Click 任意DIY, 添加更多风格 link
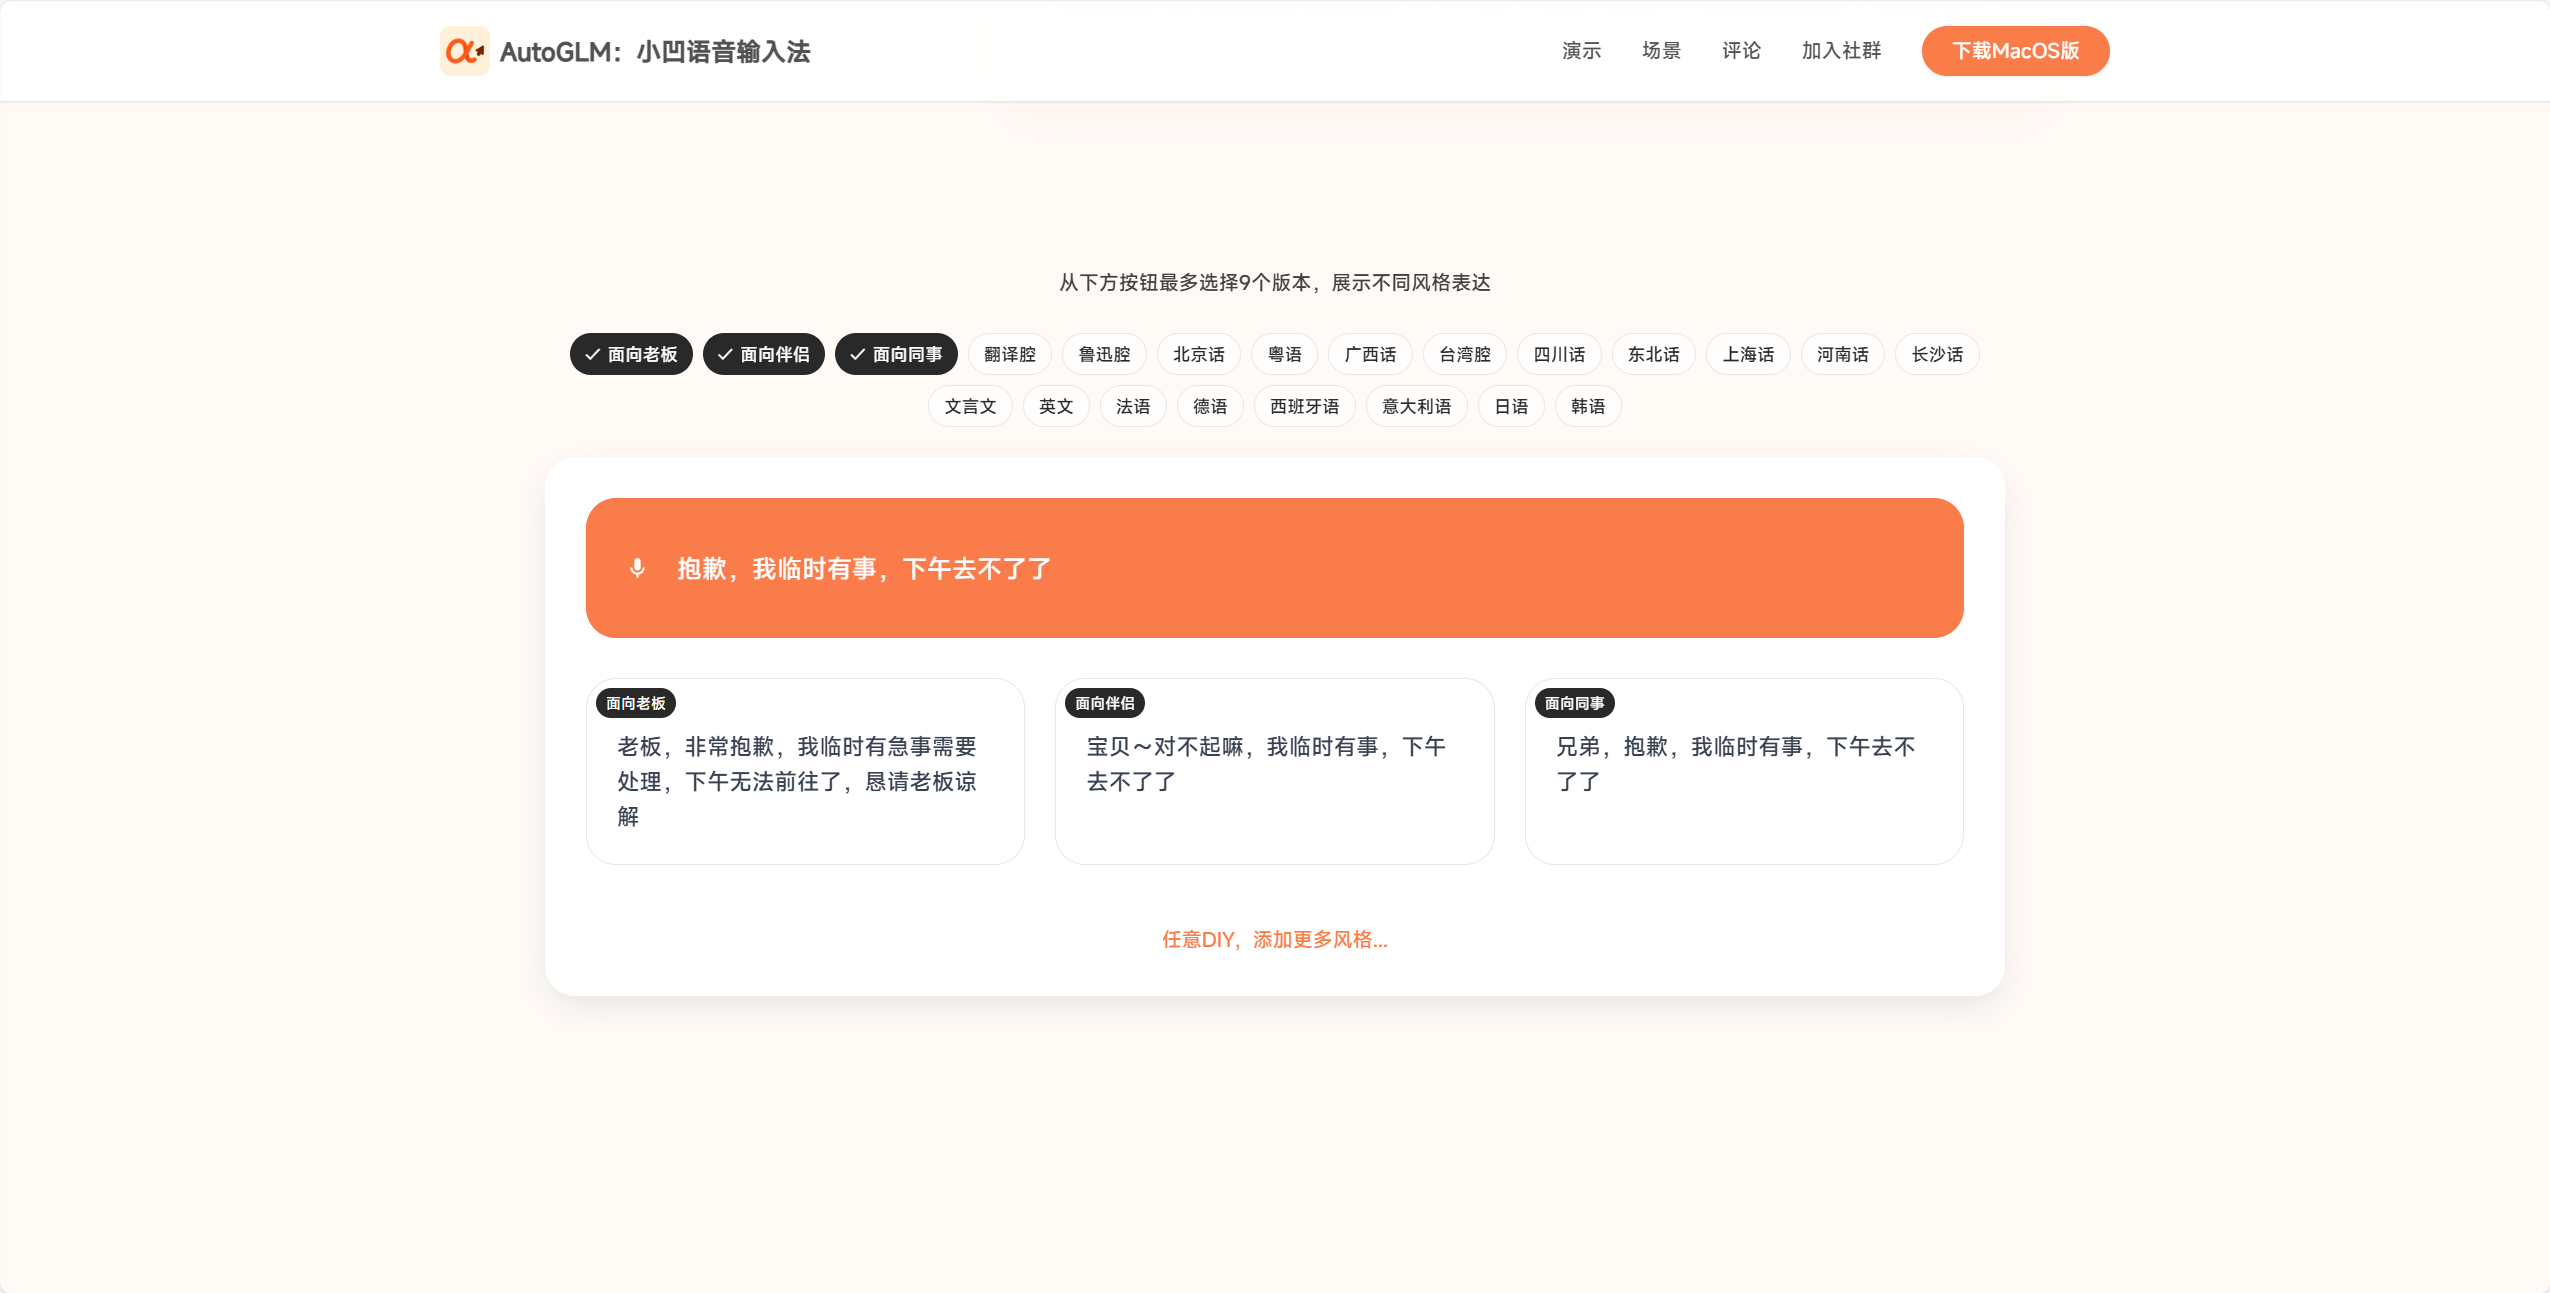This screenshot has width=2550, height=1293. tap(1274, 940)
